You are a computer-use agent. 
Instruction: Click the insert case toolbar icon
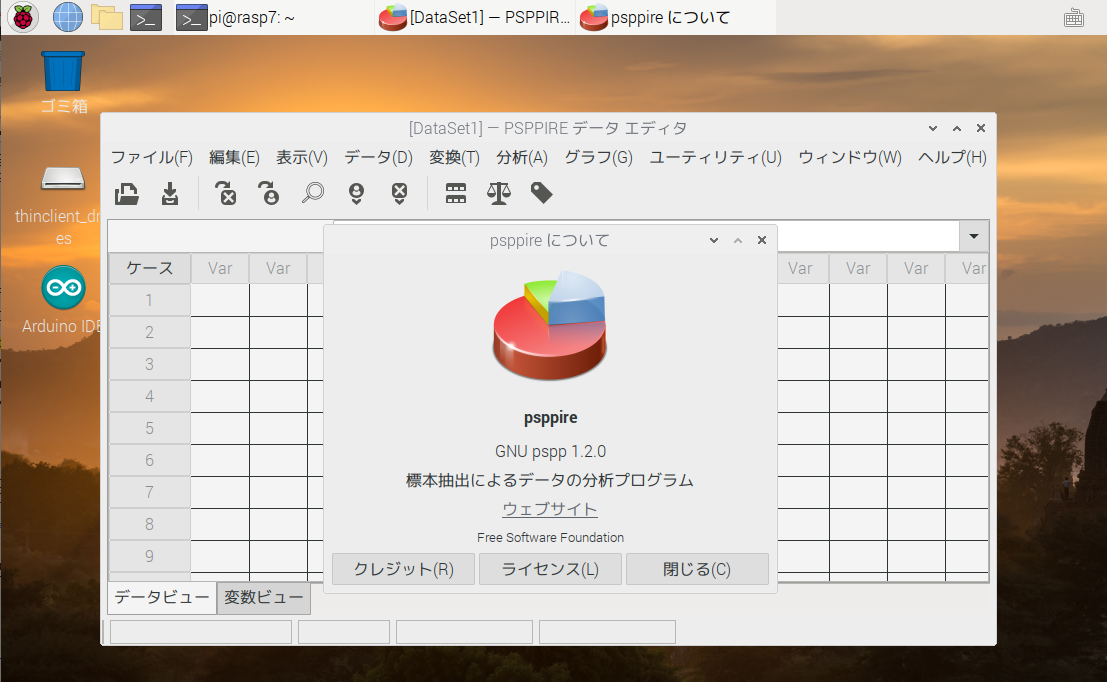pos(357,193)
